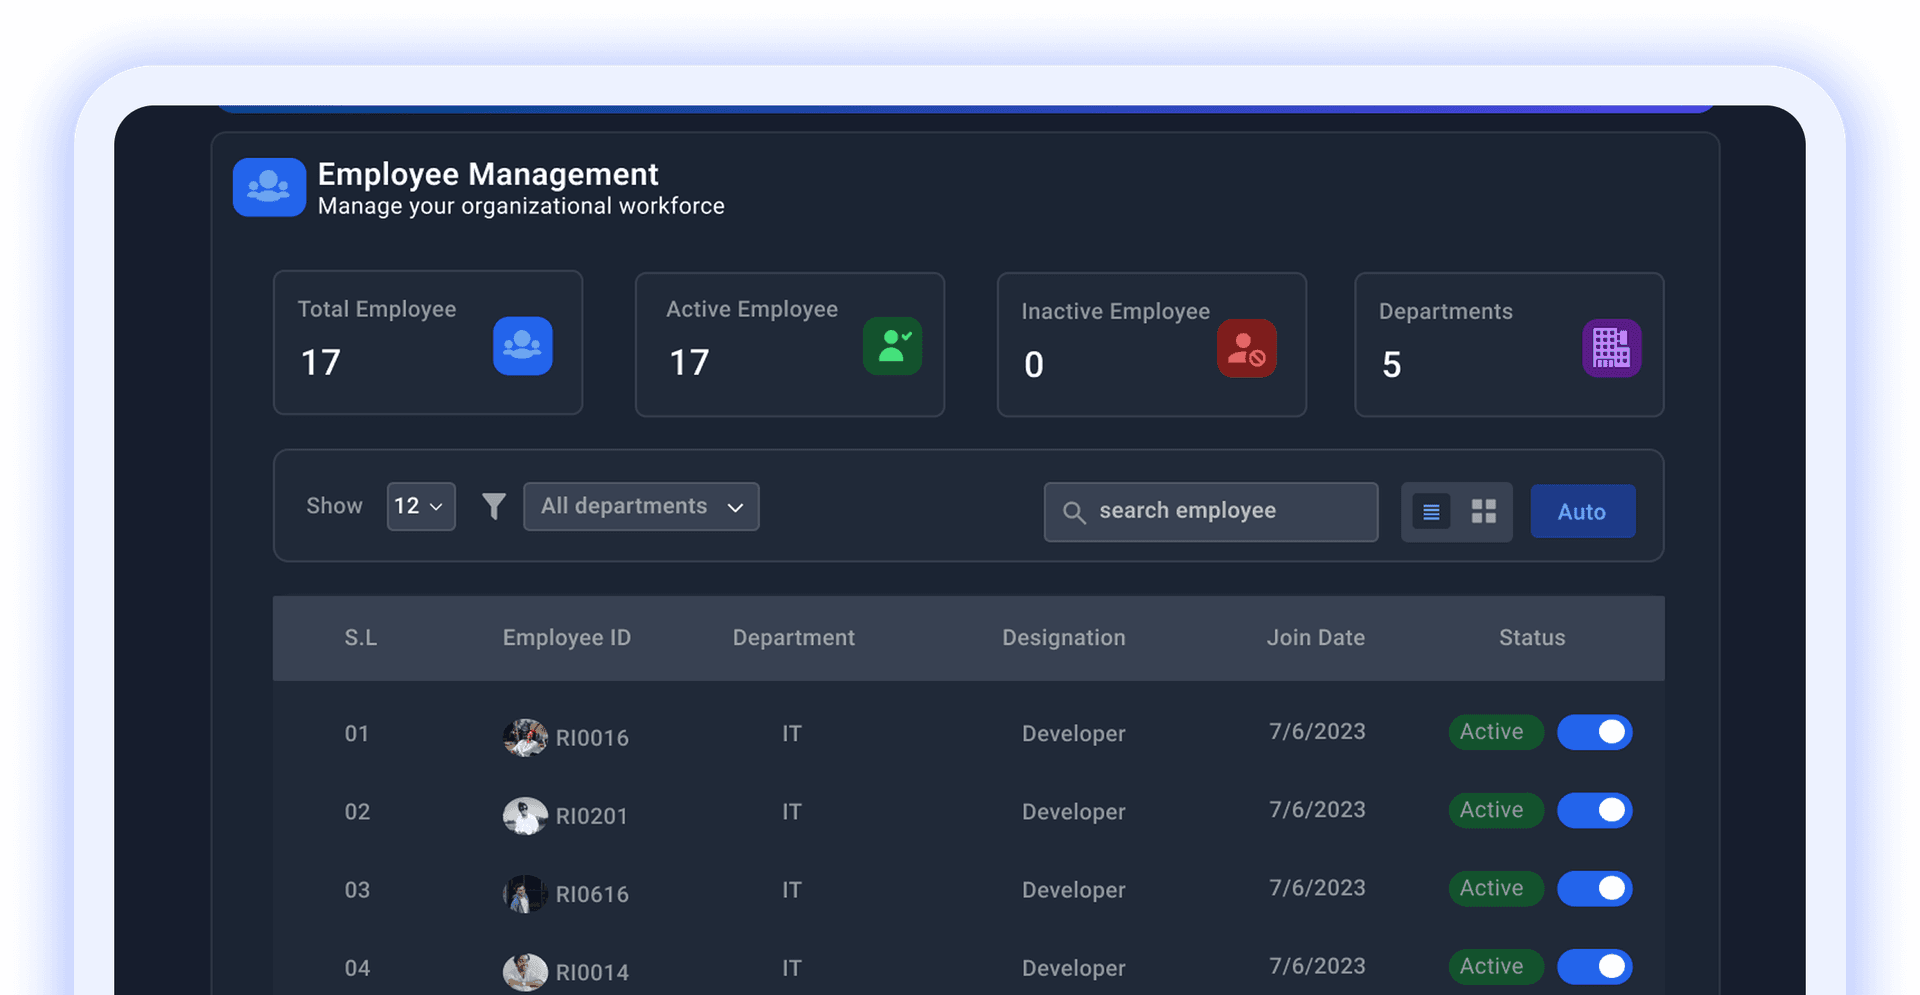Open the filter funnel icon
This screenshot has width=1920, height=995.
click(x=493, y=506)
